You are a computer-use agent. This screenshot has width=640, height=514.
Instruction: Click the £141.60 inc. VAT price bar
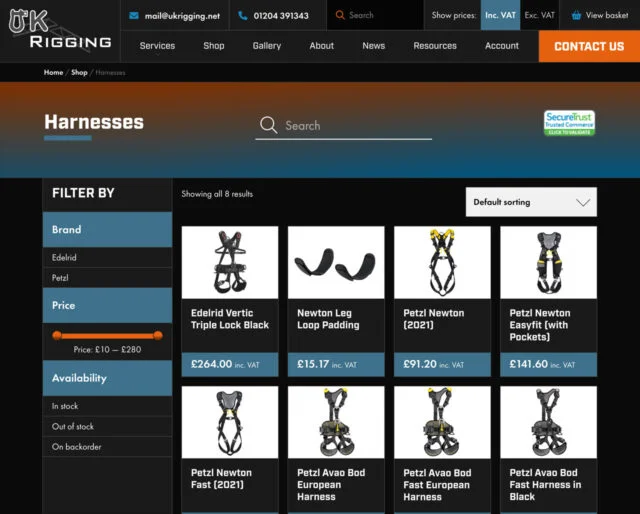click(x=549, y=364)
